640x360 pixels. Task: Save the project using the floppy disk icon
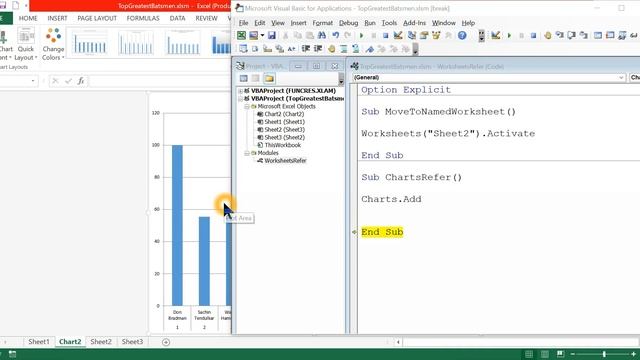(271, 36)
